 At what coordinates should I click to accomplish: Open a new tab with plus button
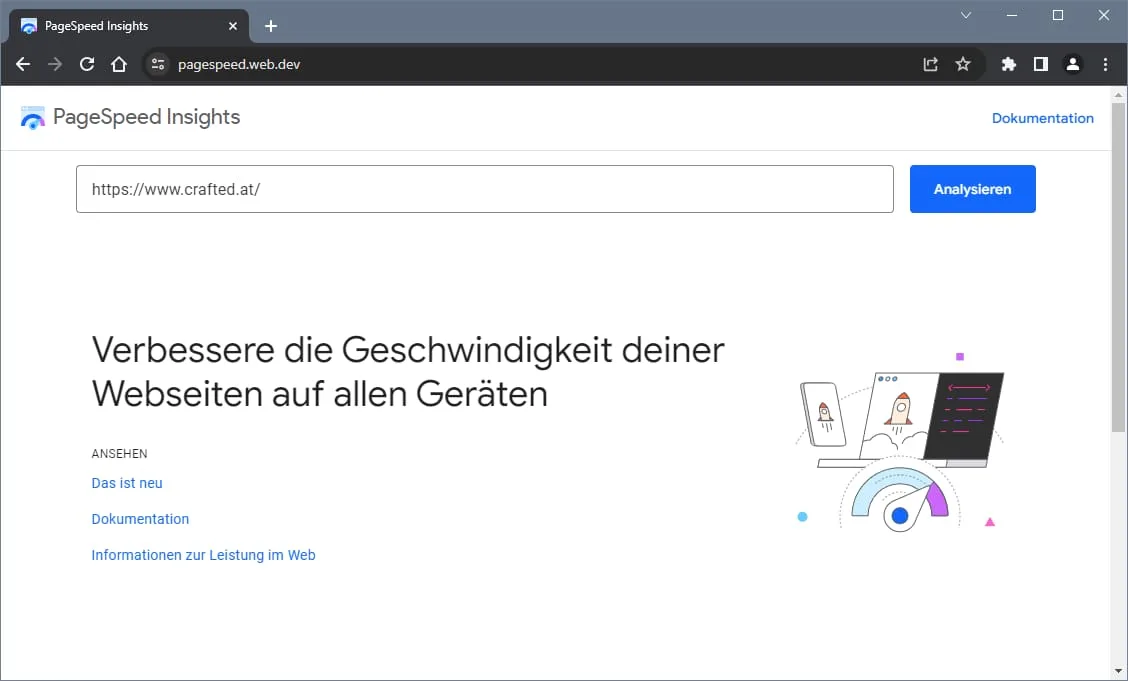tap(270, 27)
